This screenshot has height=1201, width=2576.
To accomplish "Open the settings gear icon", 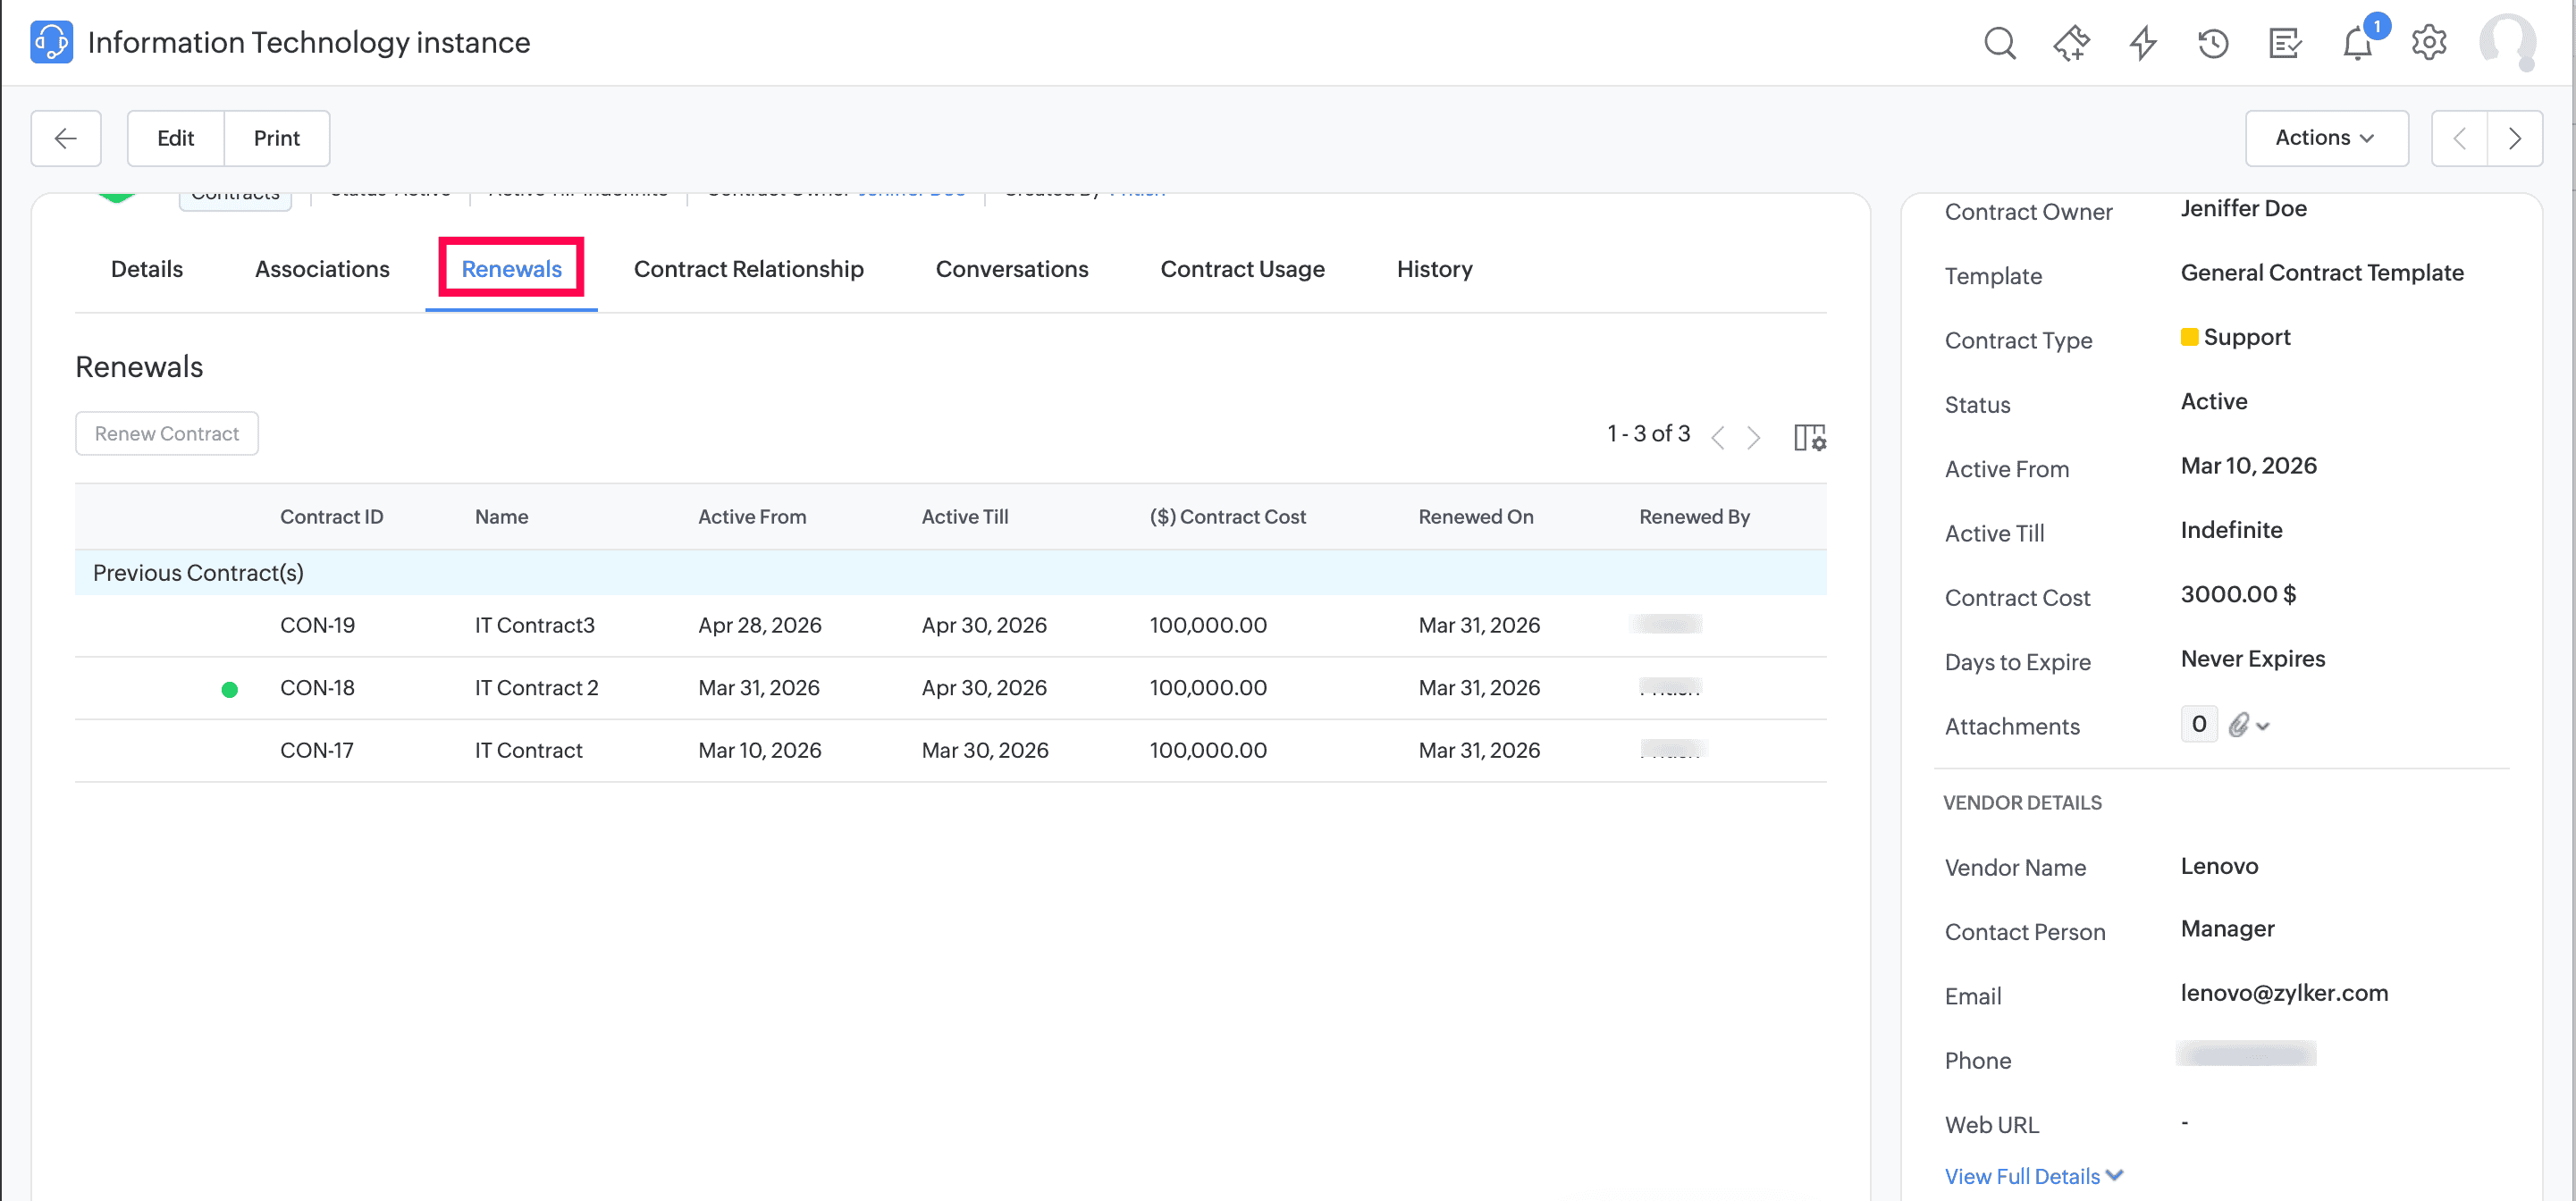I will pyautogui.click(x=2428, y=43).
